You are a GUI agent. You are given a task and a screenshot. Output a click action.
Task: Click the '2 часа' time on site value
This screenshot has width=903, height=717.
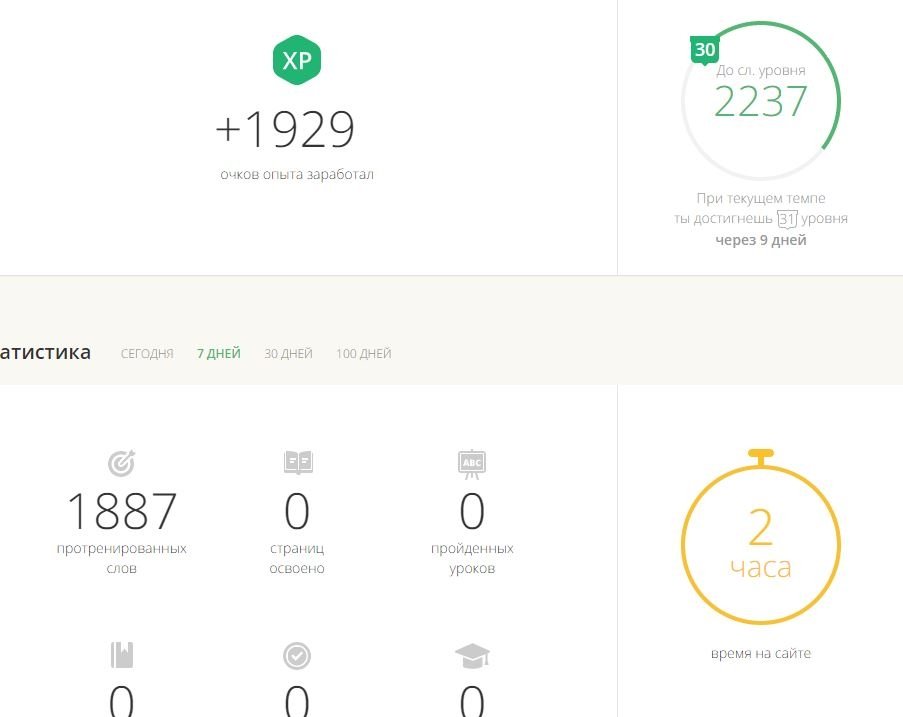(760, 545)
